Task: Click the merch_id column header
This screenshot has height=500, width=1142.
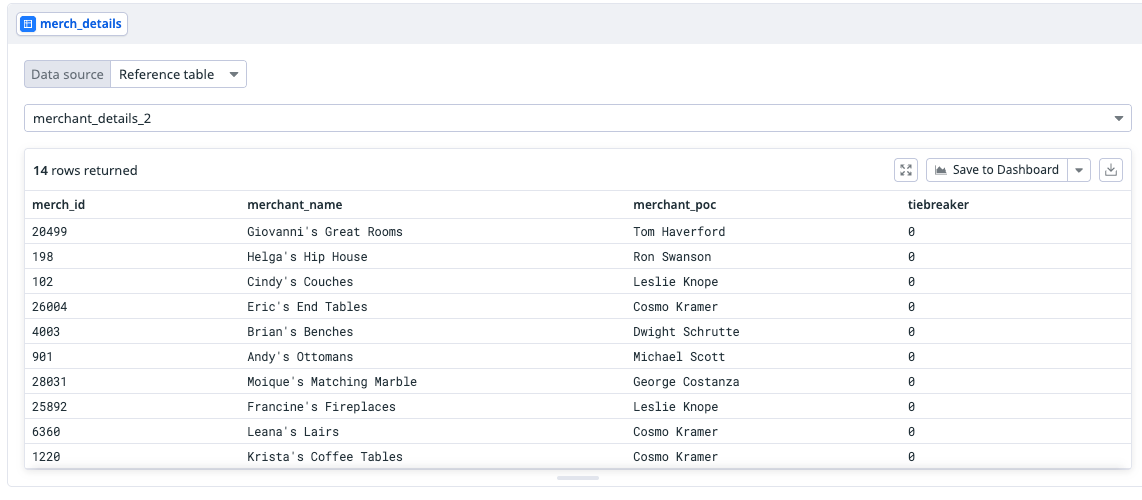Action: pyautogui.click(x=59, y=205)
